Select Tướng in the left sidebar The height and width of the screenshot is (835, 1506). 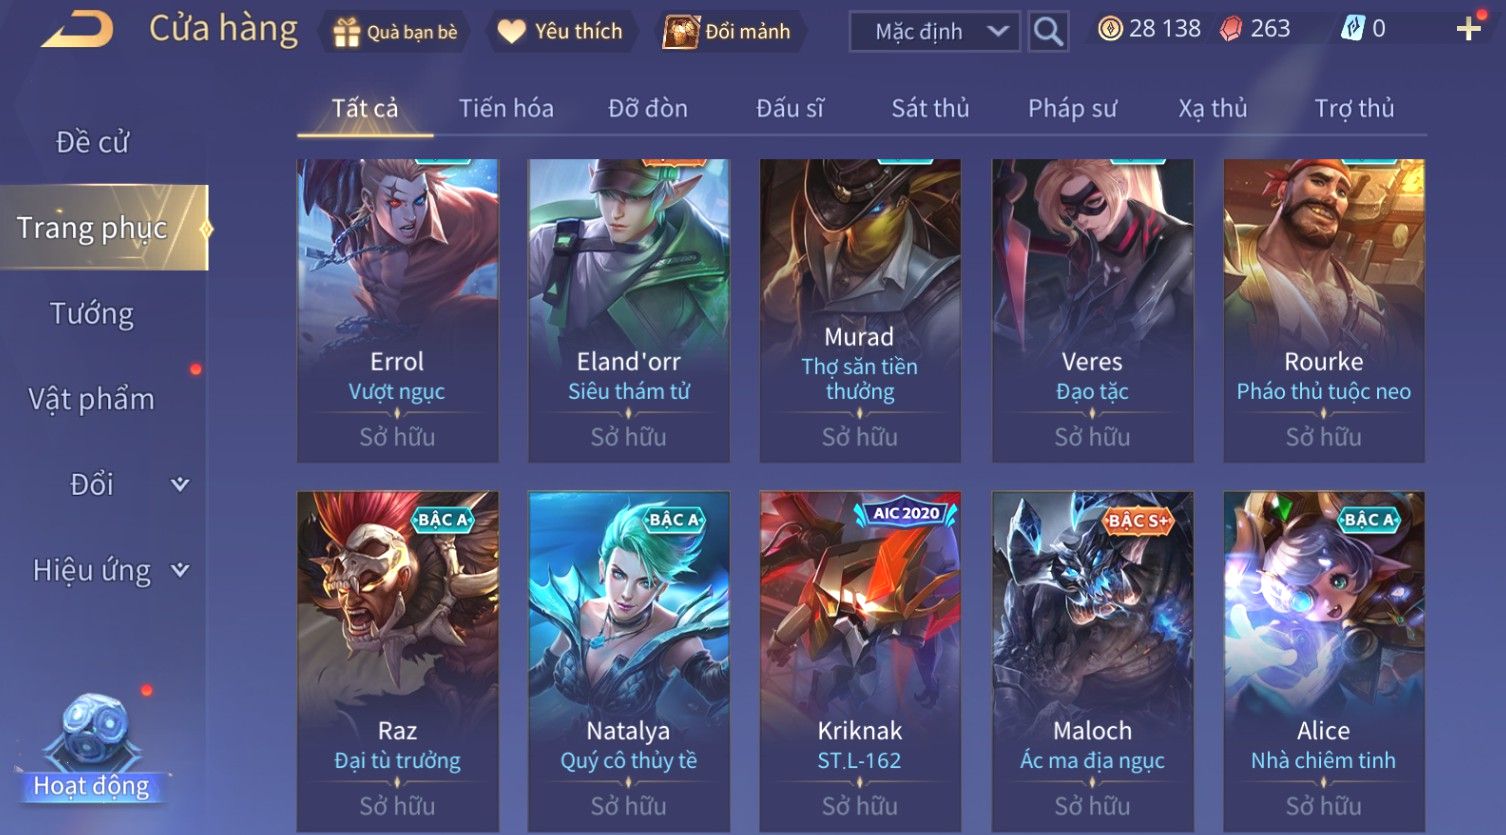[92, 314]
